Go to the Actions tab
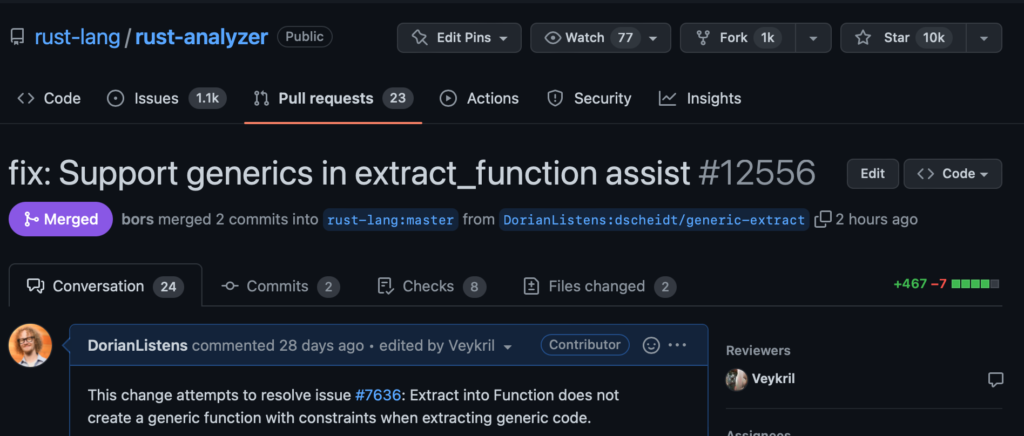 click(479, 99)
